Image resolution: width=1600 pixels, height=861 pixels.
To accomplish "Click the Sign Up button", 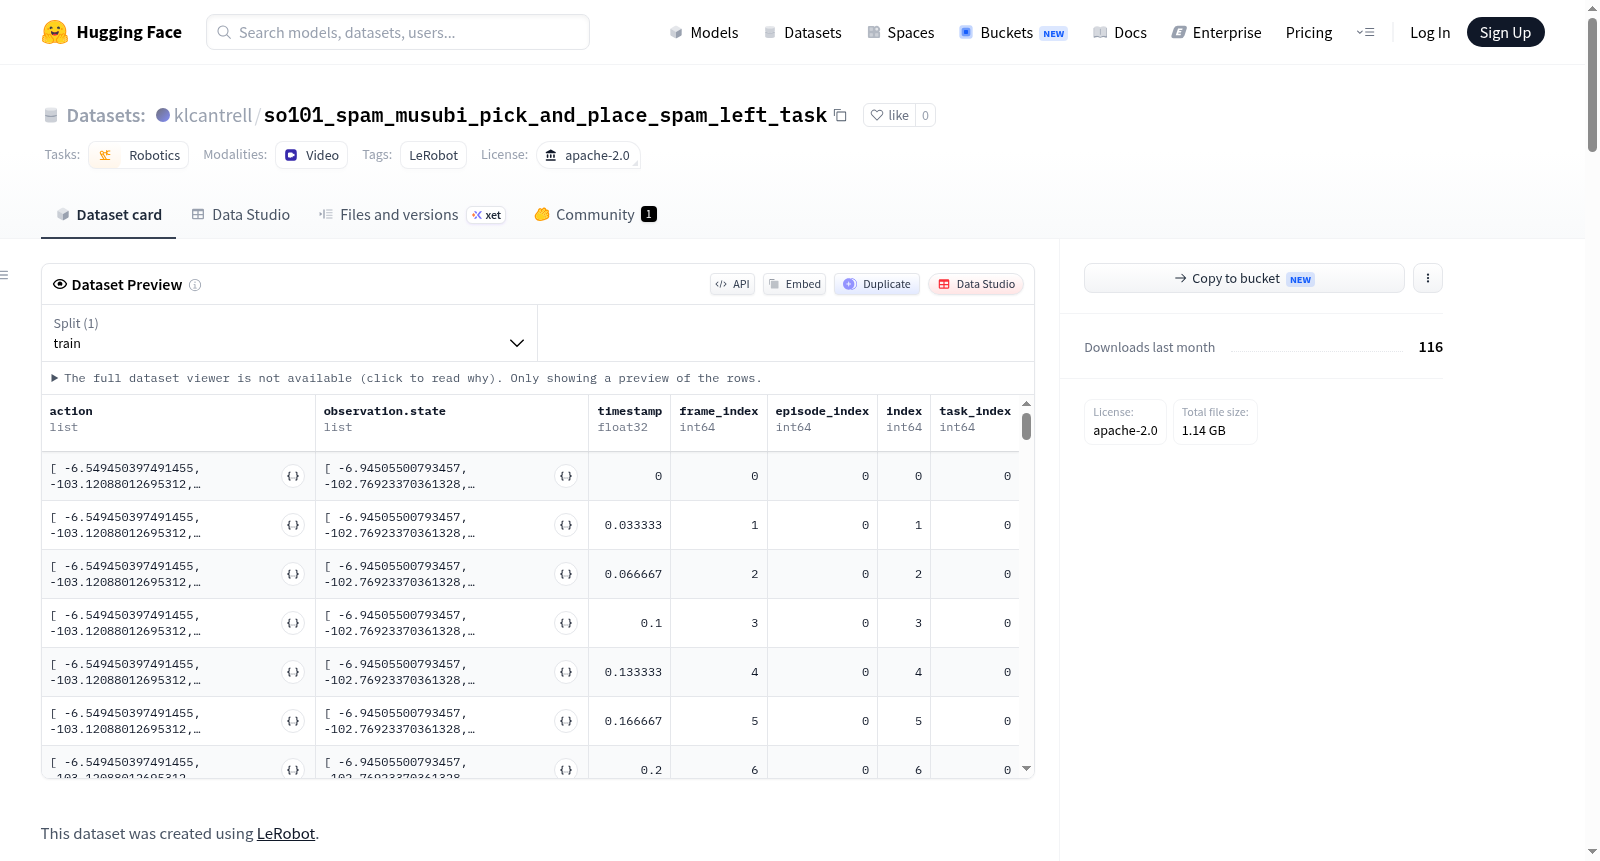I will 1505,32.
